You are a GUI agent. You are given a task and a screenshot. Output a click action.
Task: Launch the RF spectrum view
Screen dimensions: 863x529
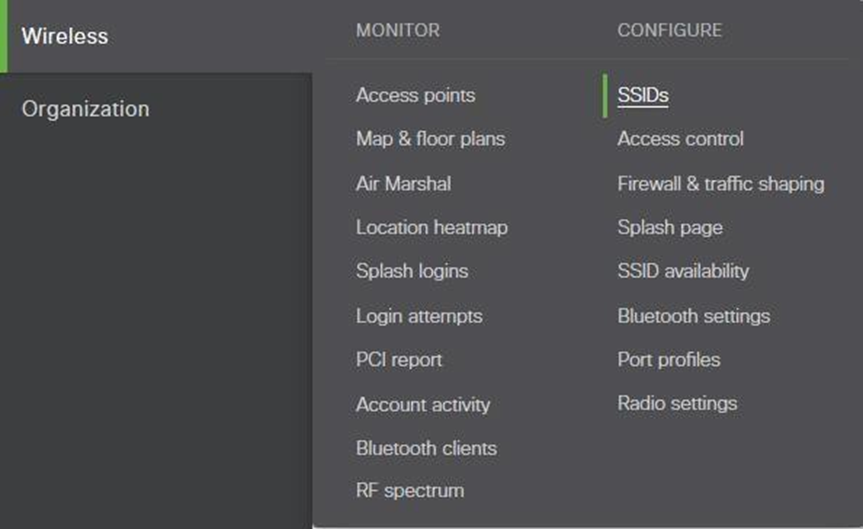click(410, 491)
